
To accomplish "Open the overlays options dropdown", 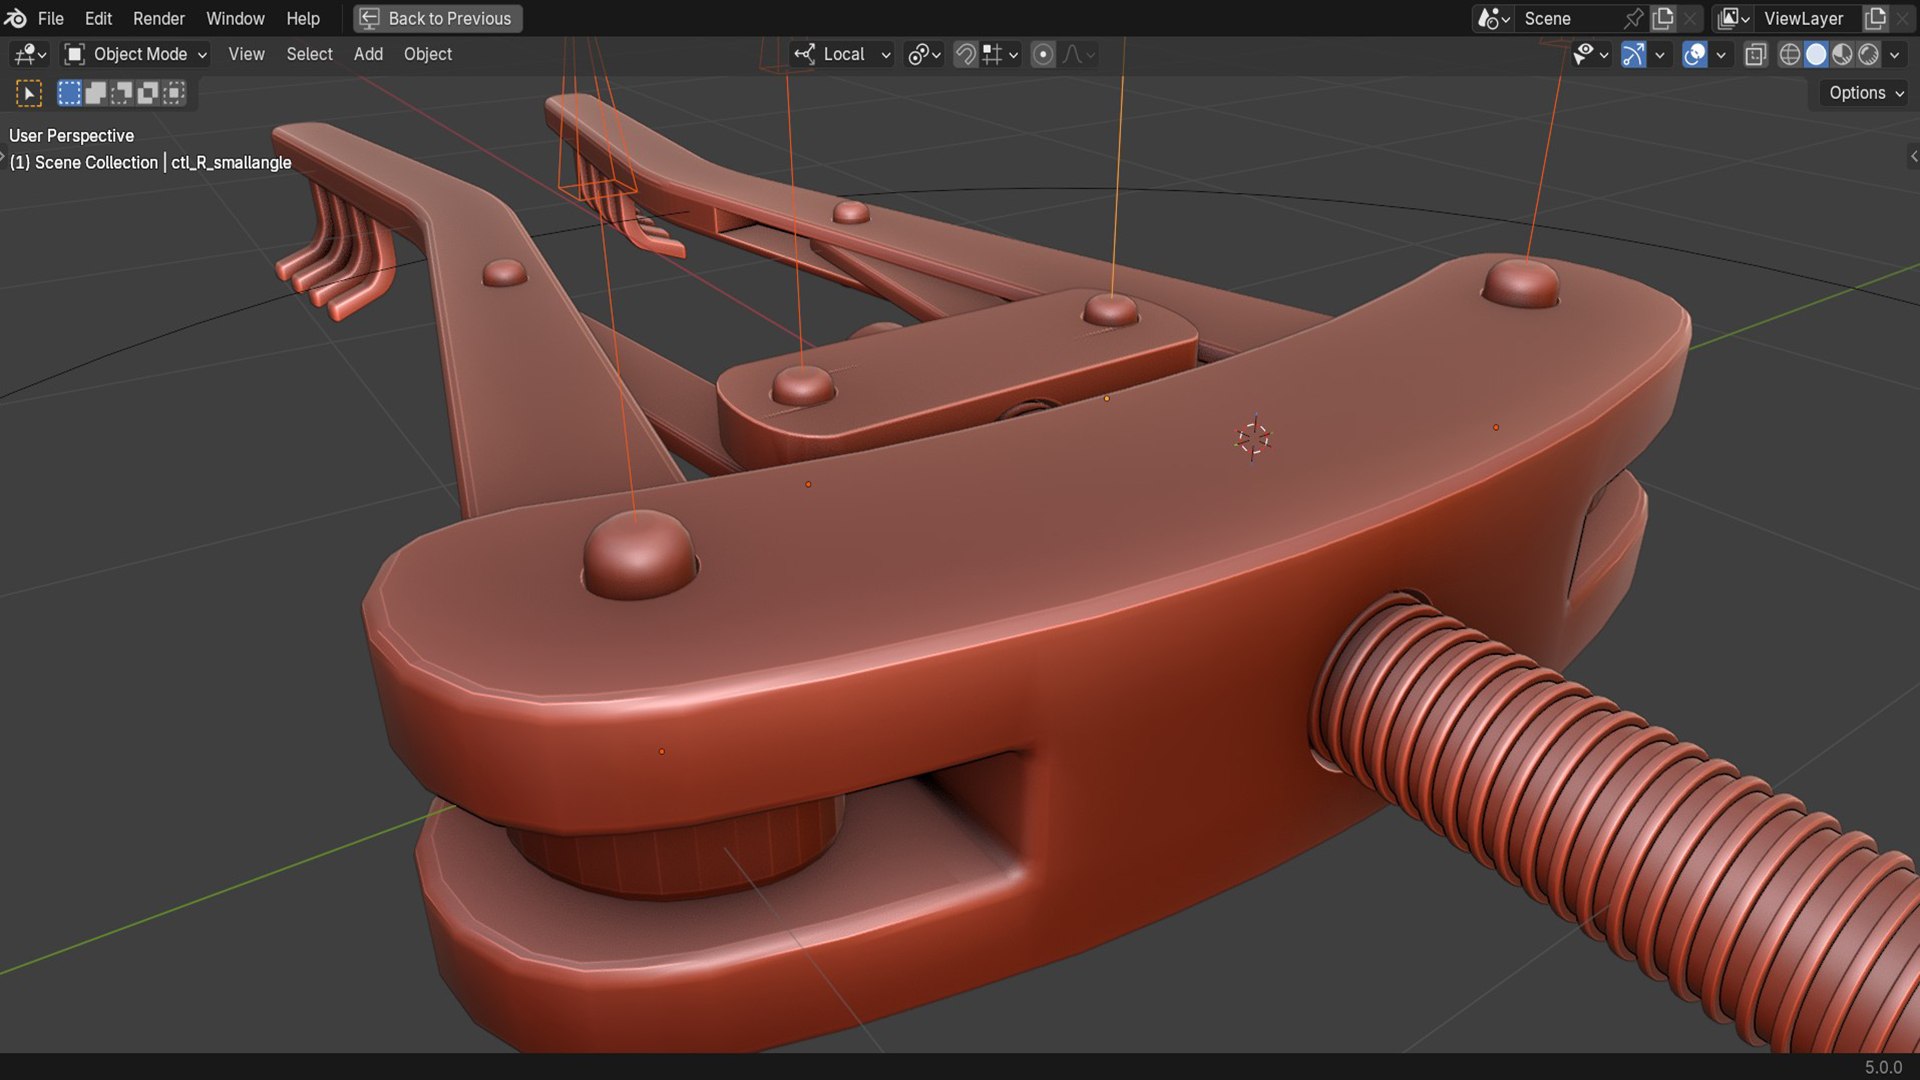I will 1720,54.
